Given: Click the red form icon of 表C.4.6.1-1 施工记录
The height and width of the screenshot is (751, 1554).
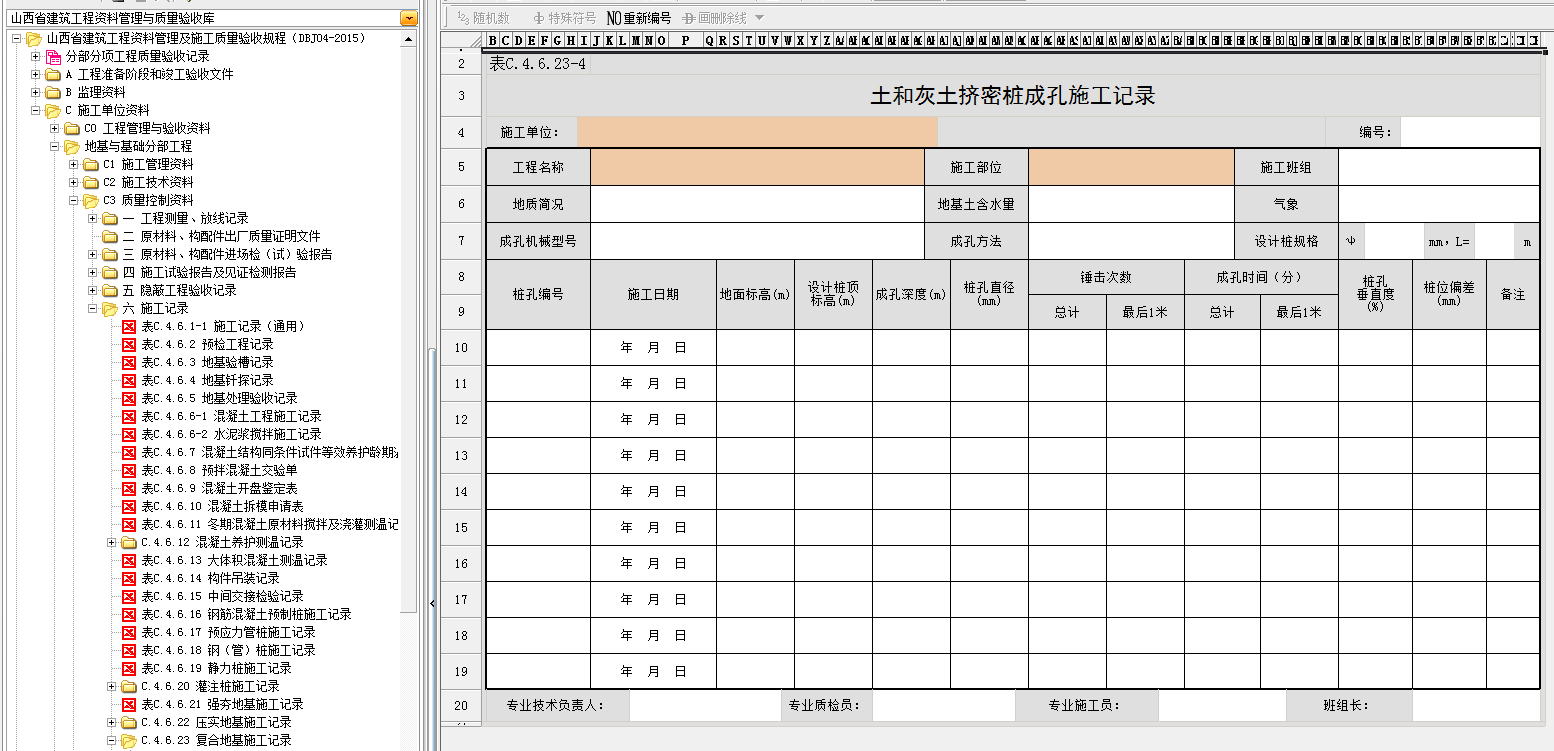Looking at the screenshot, I should [129, 326].
